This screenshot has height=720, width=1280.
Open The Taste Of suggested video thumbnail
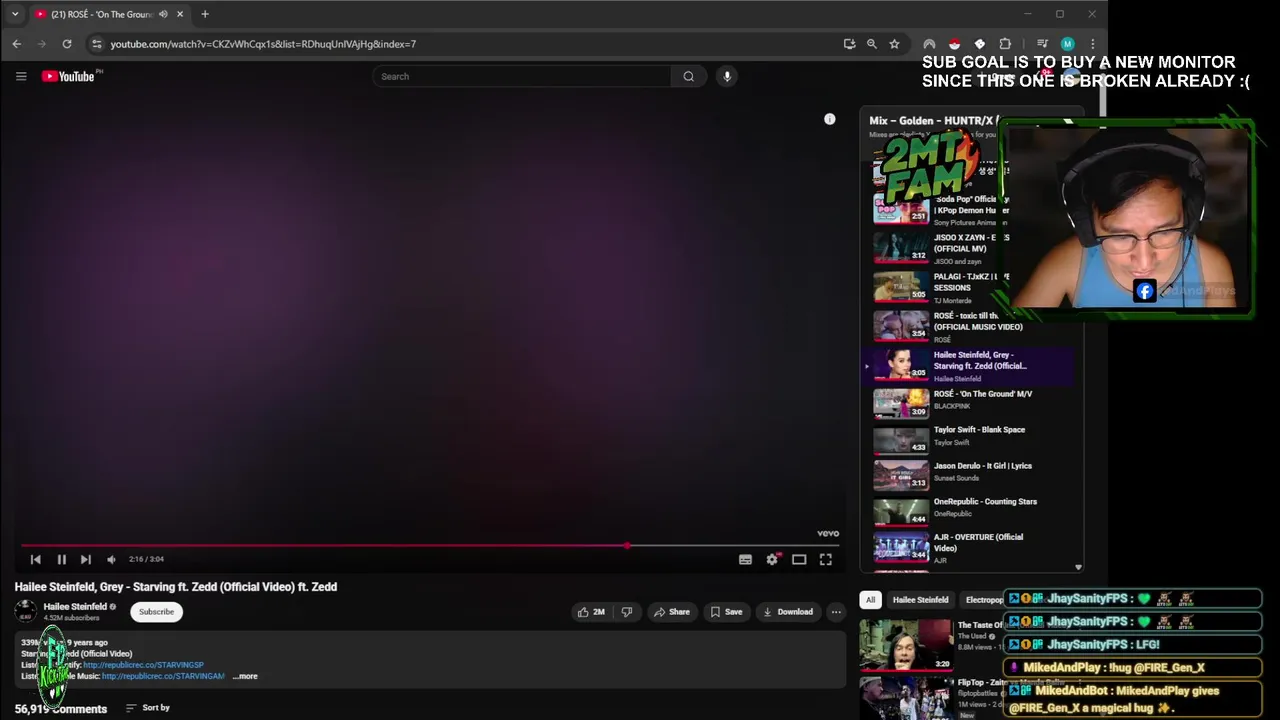[906, 645]
